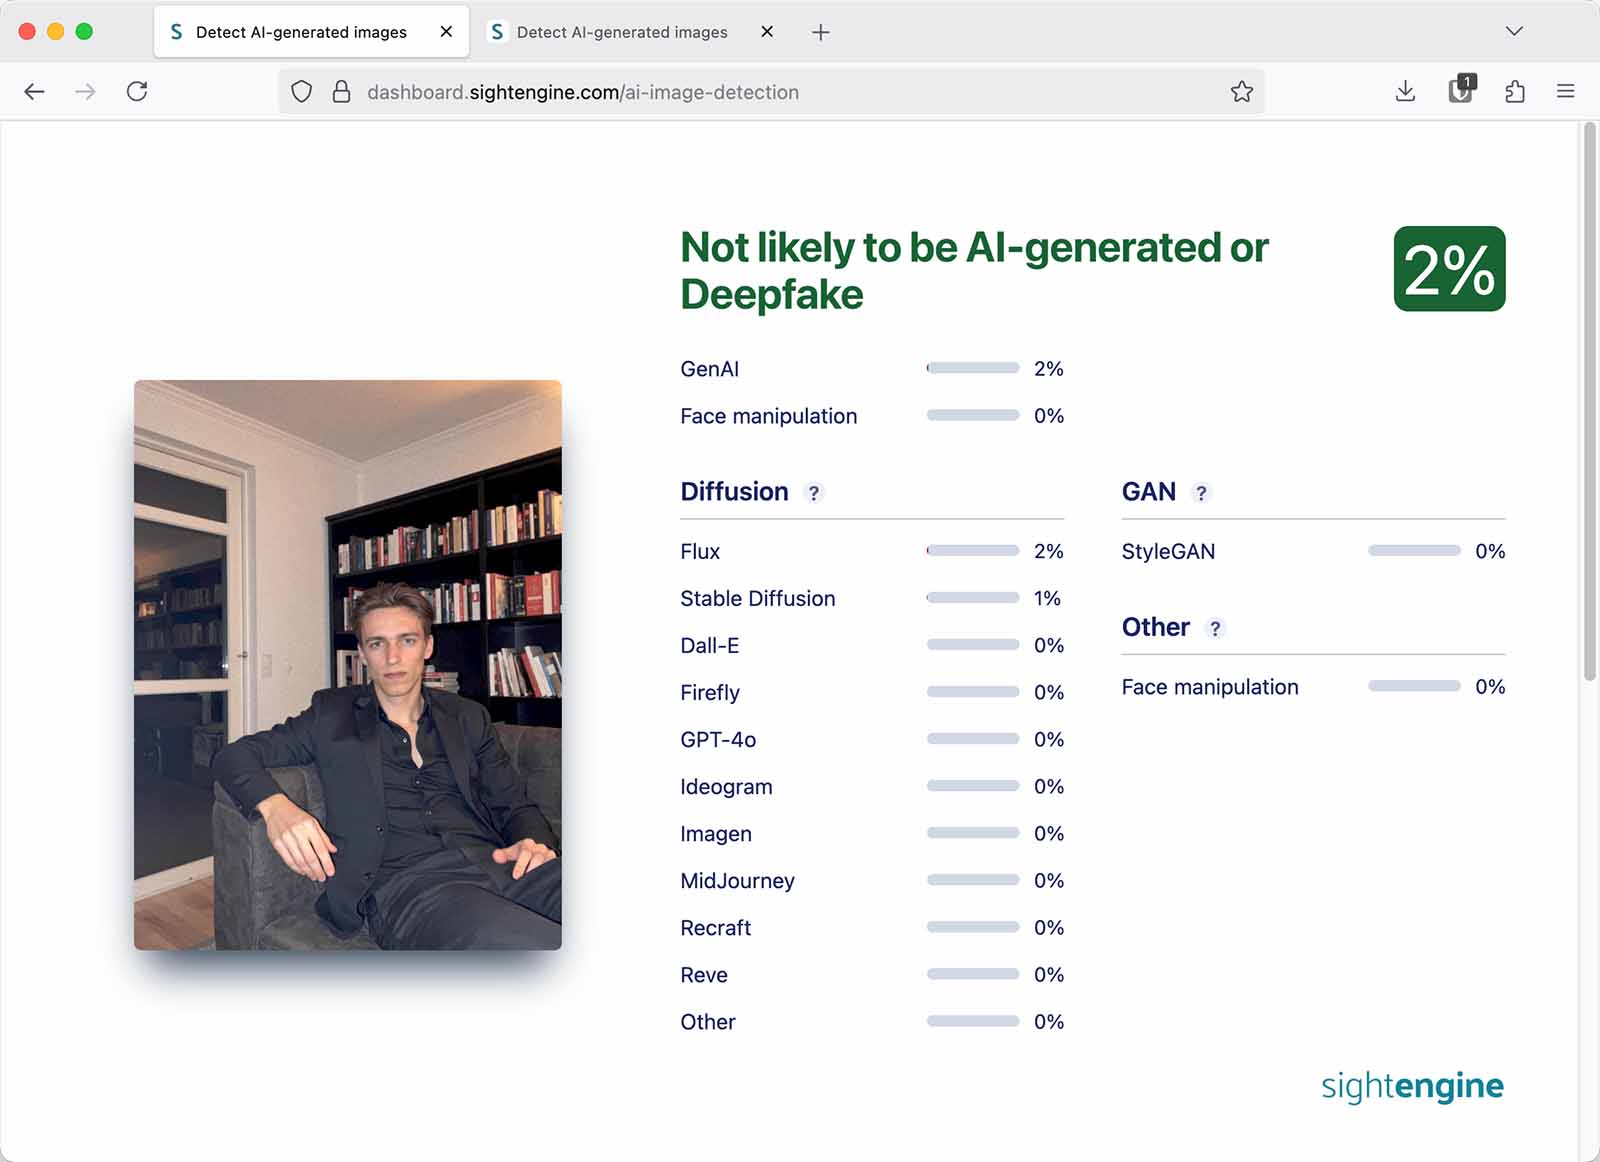Click the Flux score bar

[x=973, y=551]
